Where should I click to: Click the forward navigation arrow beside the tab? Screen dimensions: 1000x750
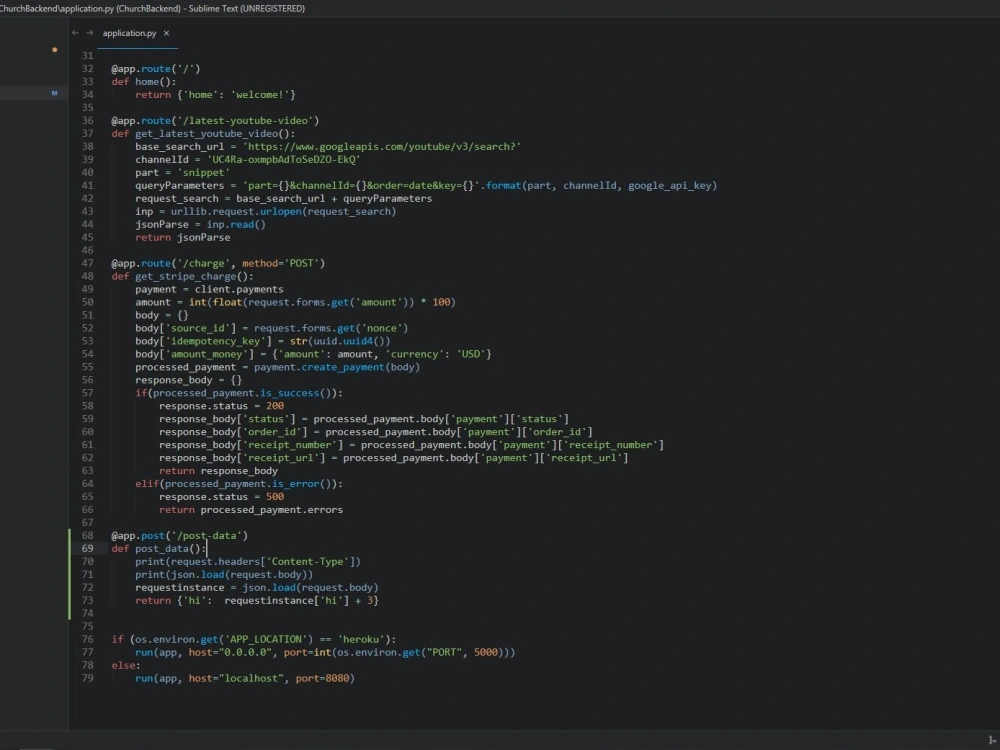point(89,33)
